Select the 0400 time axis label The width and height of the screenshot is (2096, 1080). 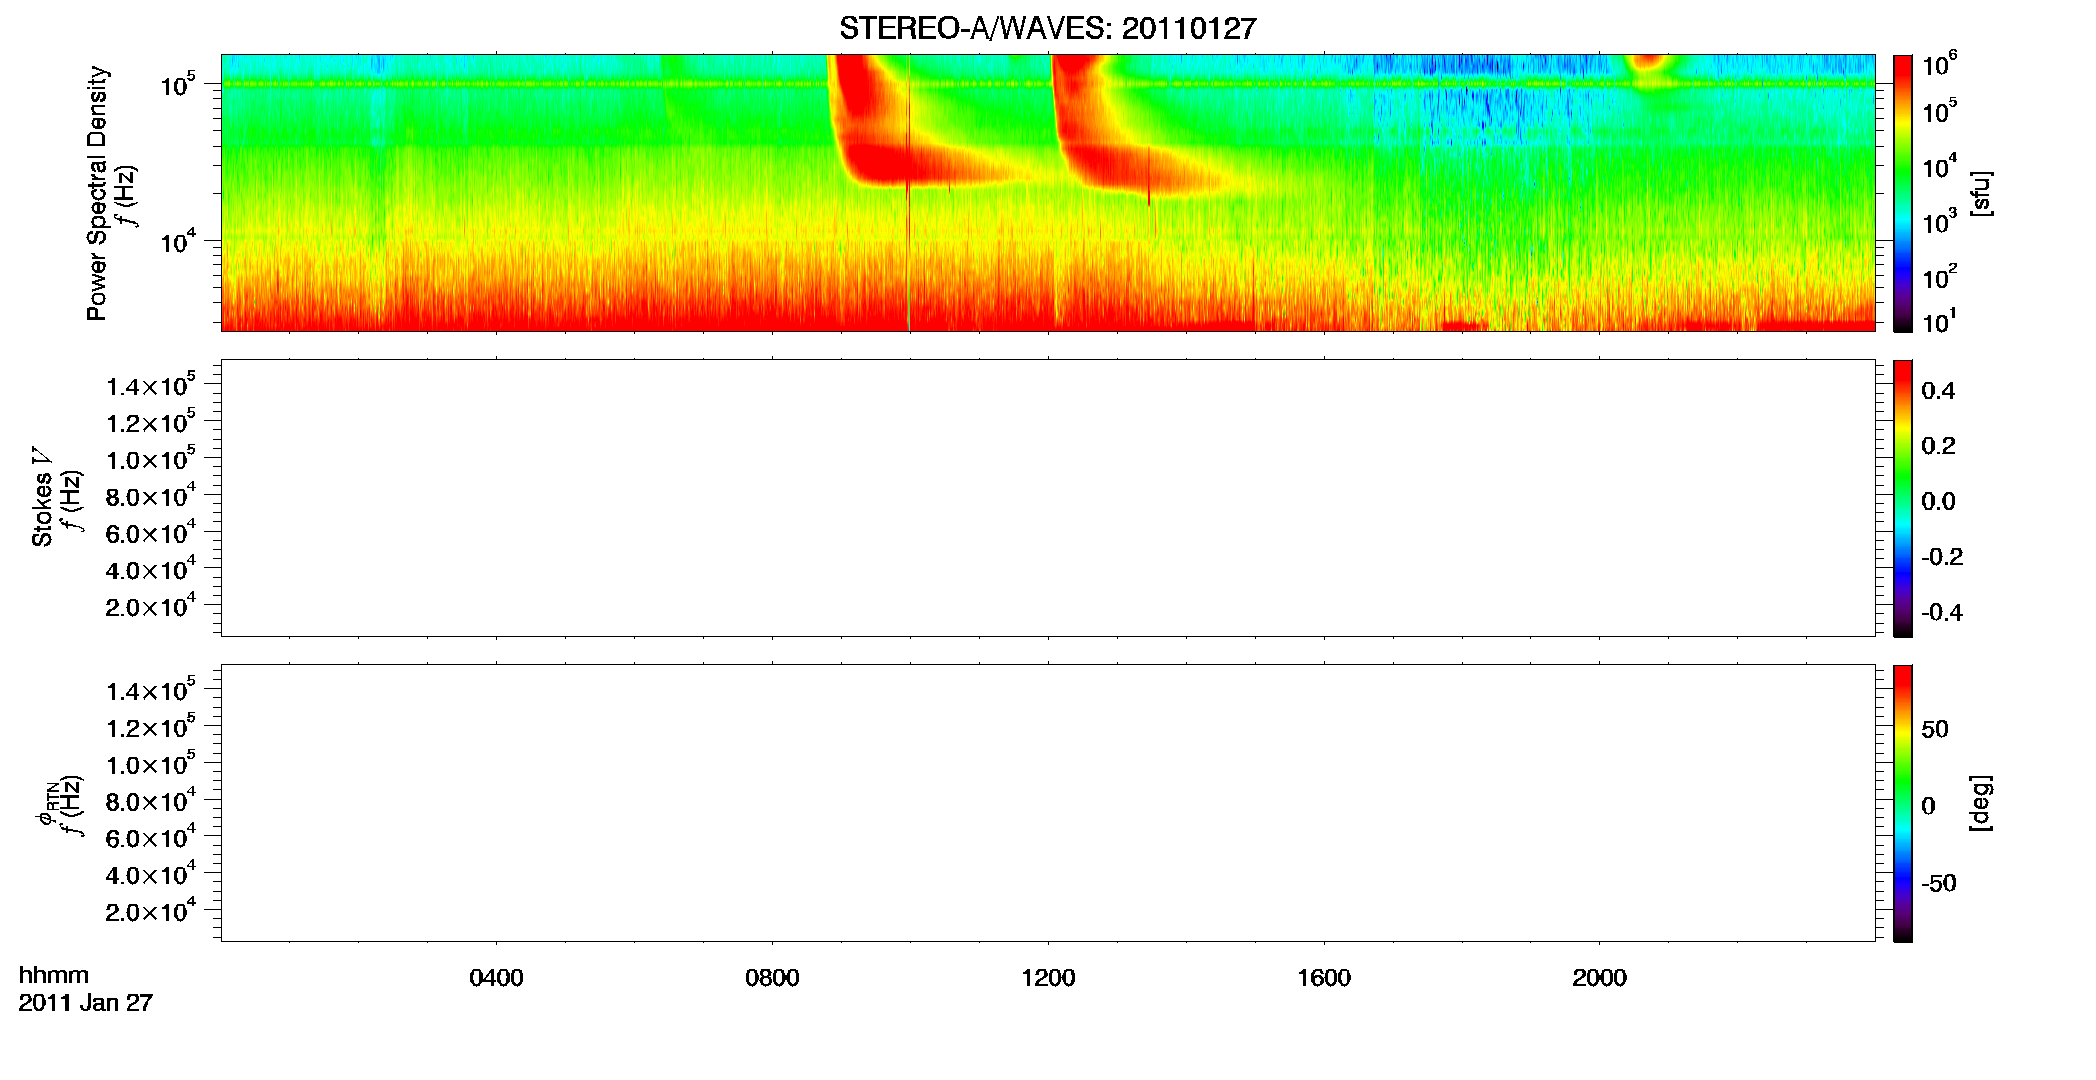coord(496,978)
